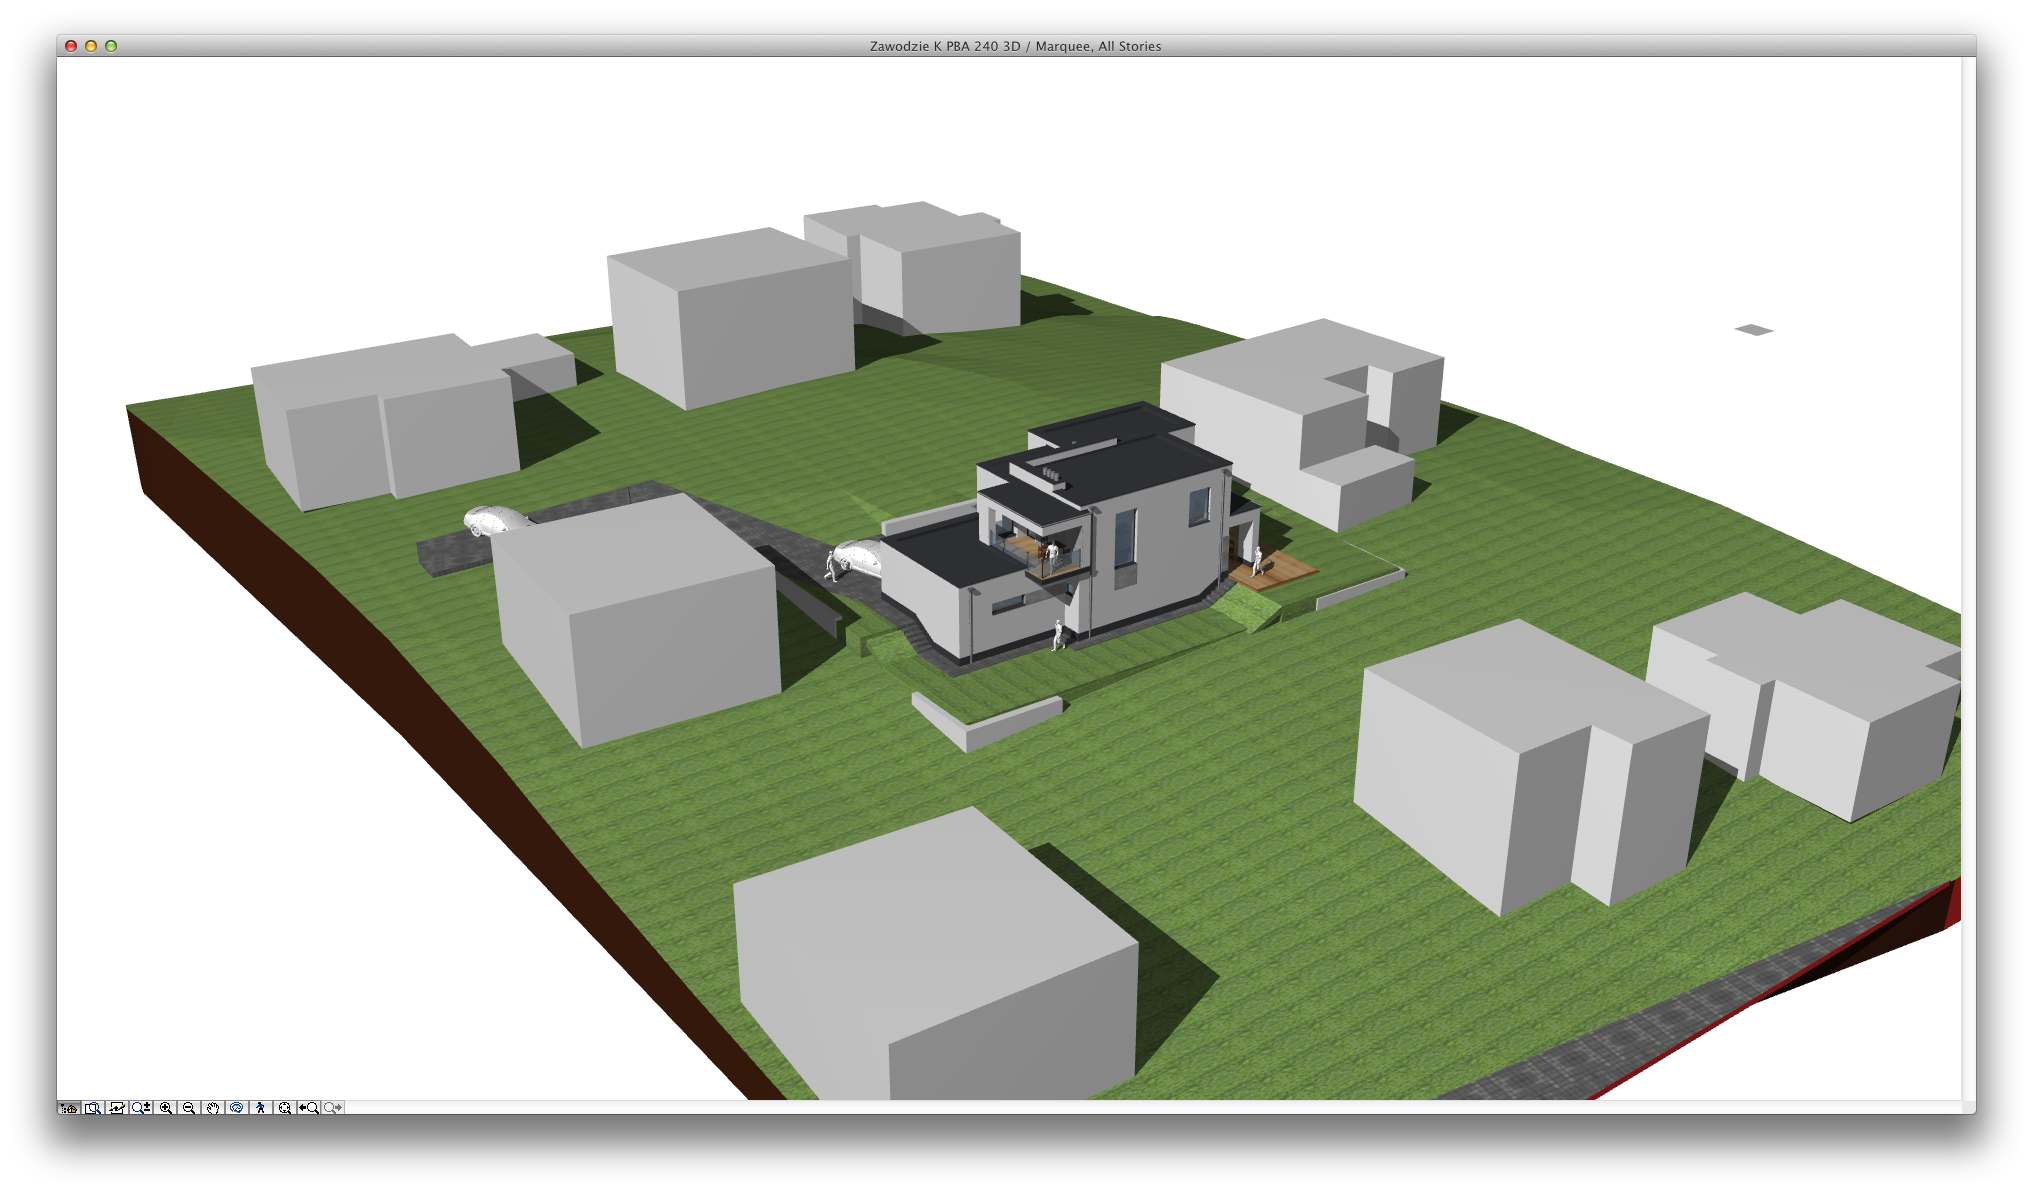Click the yellow minimize window button

[x=91, y=46]
